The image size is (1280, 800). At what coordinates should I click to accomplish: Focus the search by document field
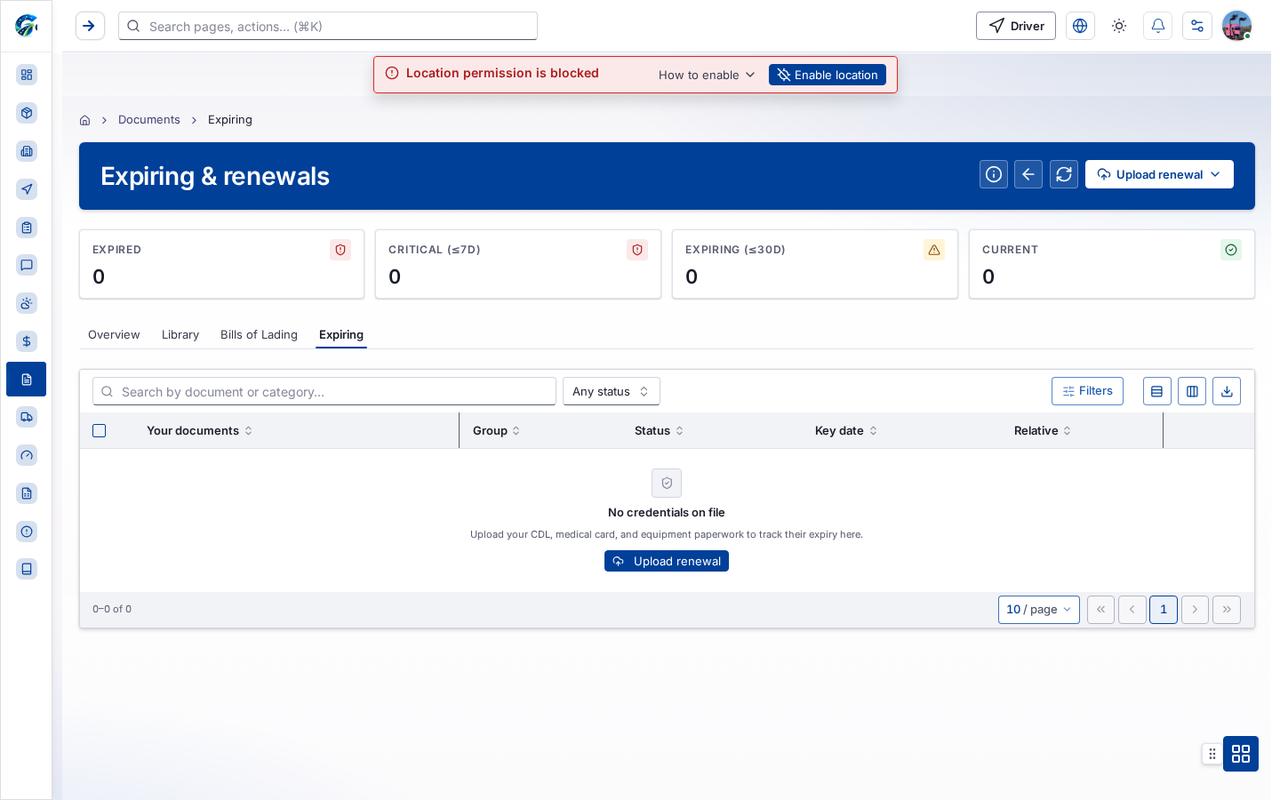pos(324,391)
